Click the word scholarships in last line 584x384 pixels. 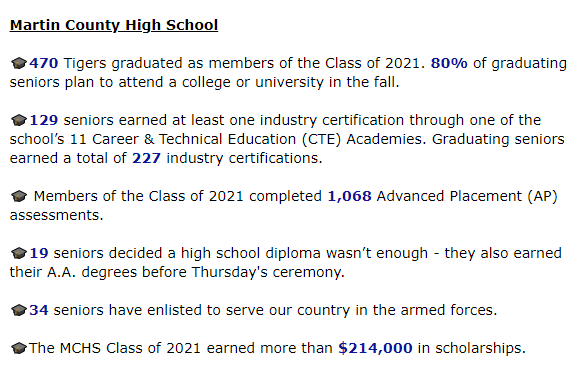click(480, 348)
